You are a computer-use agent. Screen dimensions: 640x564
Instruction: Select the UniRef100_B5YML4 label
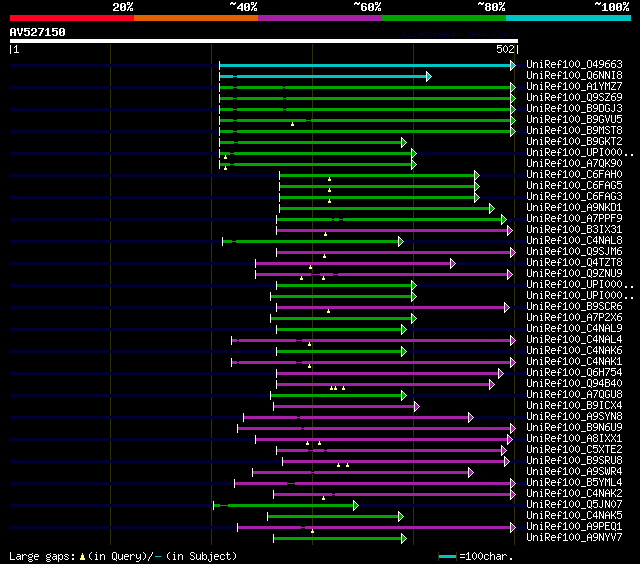pyautogui.click(x=574, y=483)
